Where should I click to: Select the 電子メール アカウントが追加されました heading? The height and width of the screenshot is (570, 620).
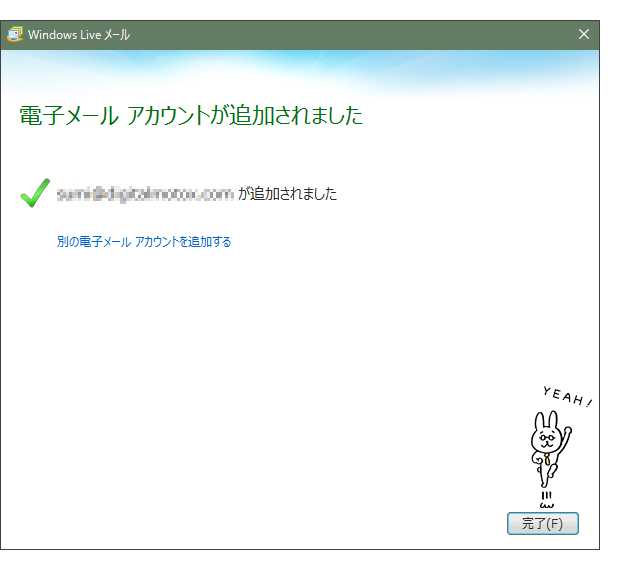[191, 115]
